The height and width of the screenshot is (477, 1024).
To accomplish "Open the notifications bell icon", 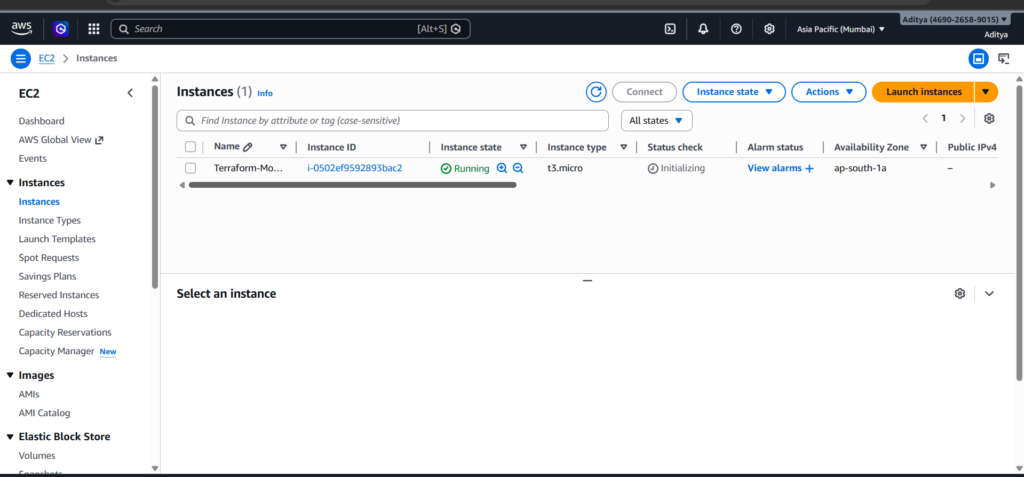I will pyautogui.click(x=703, y=29).
